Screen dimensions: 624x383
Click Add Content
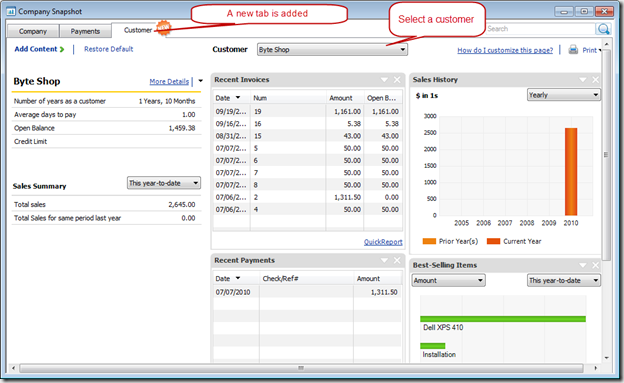36,49
